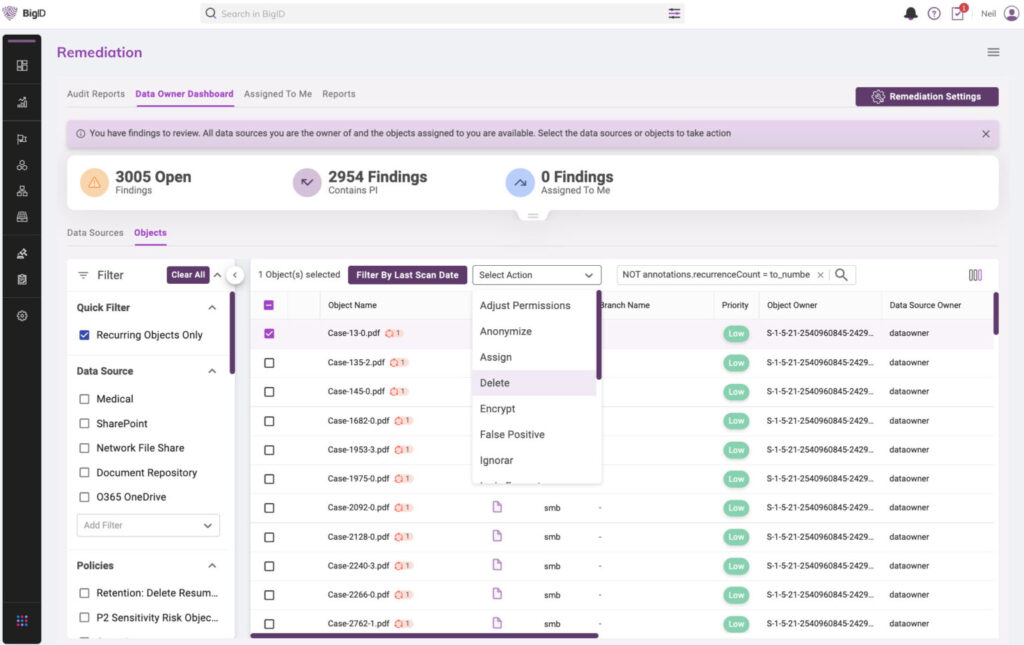Check the Document Repository filter
This screenshot has height=645, width=1024.
(84, 473)
